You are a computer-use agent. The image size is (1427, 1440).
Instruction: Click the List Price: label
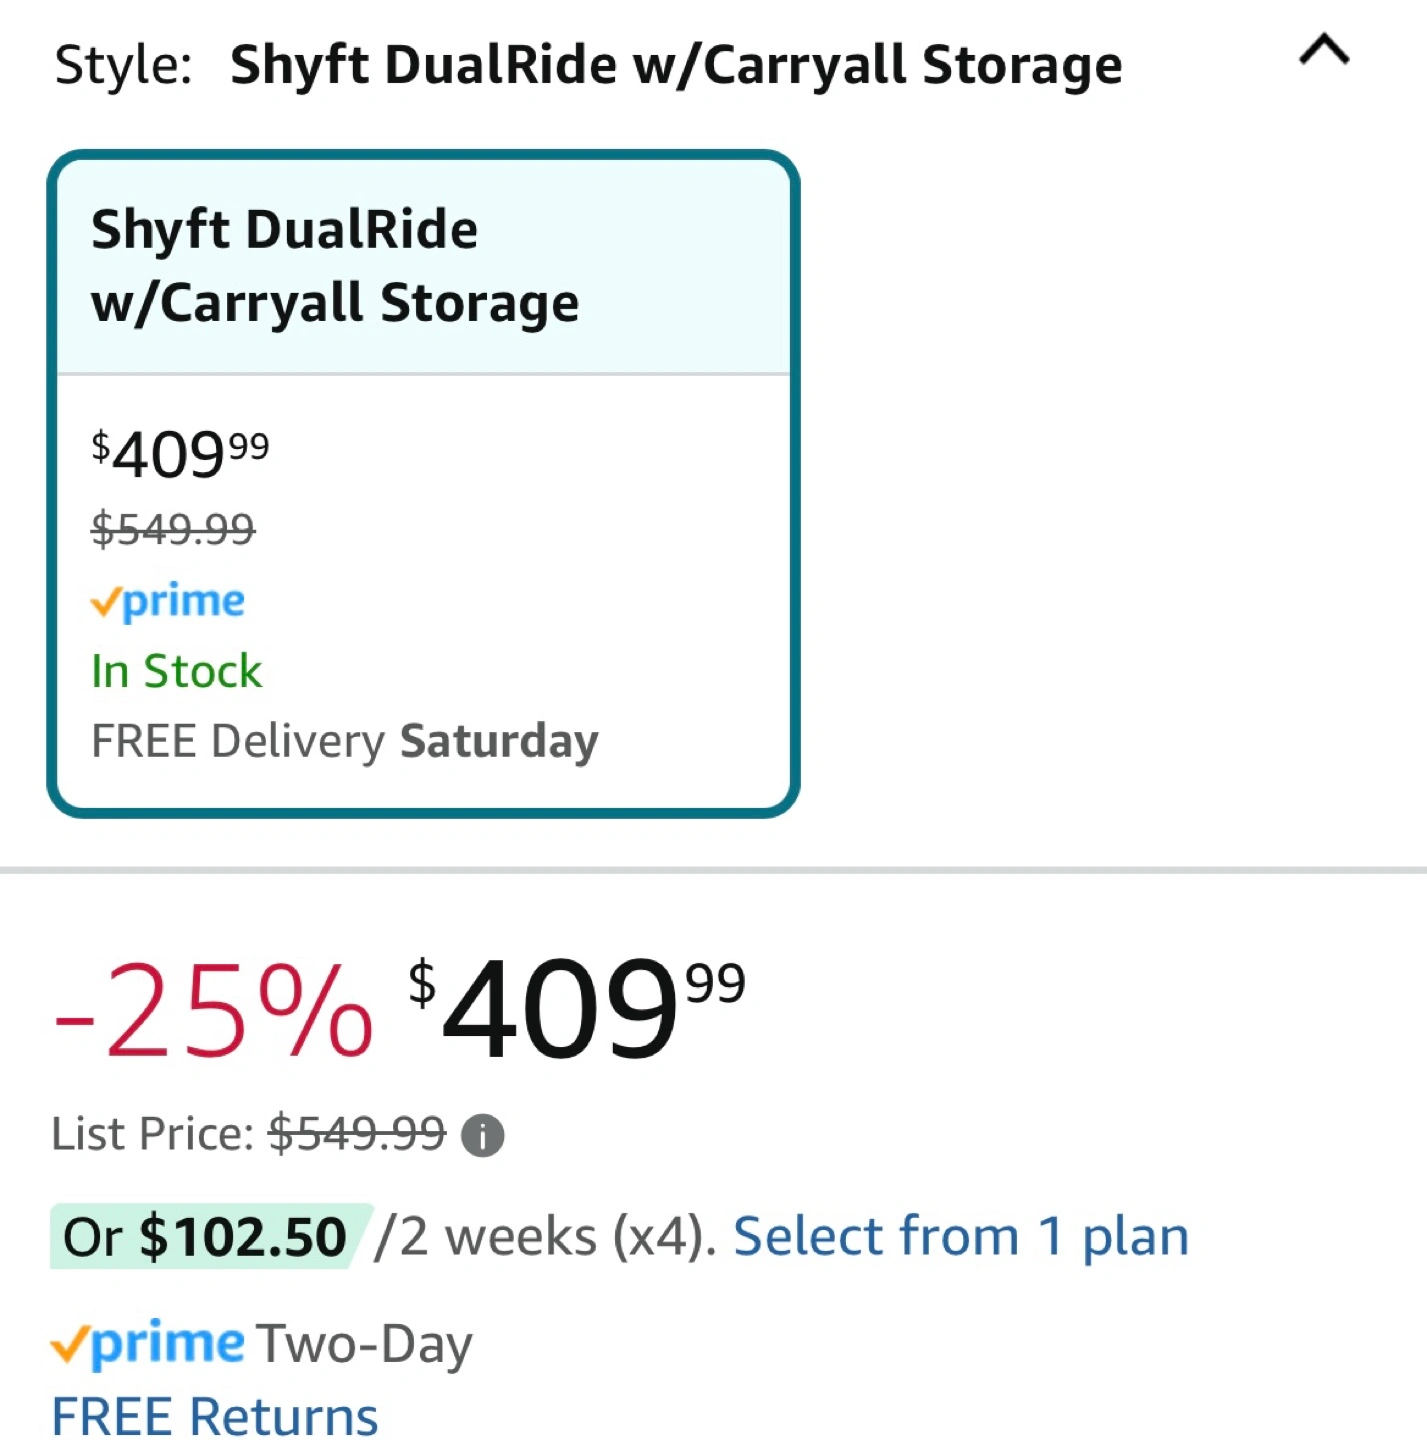pos(153,1135)
